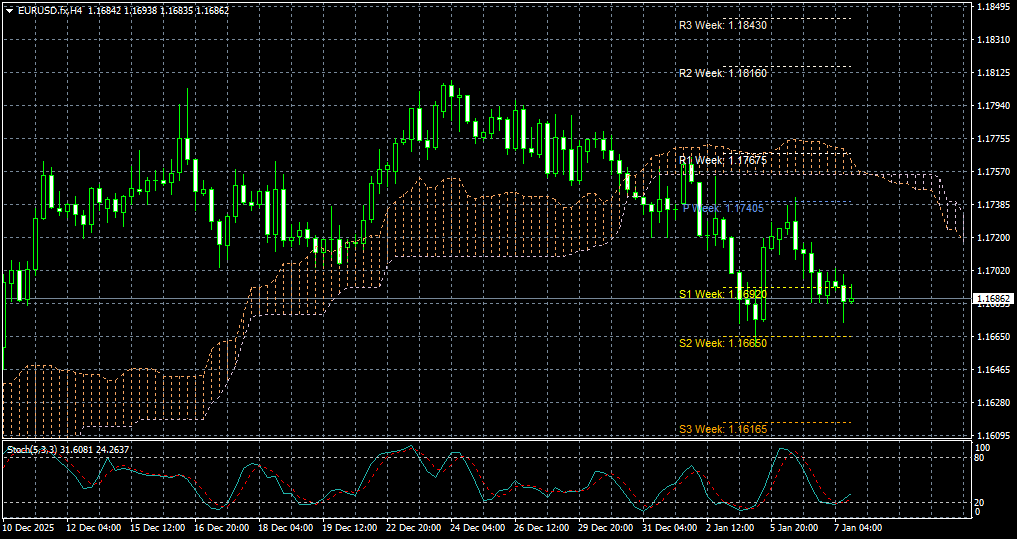Image resolution: width=1017 pixels, height=539 pixels.
Task: Click price axis value 1.17200
Action: [994, 237]
